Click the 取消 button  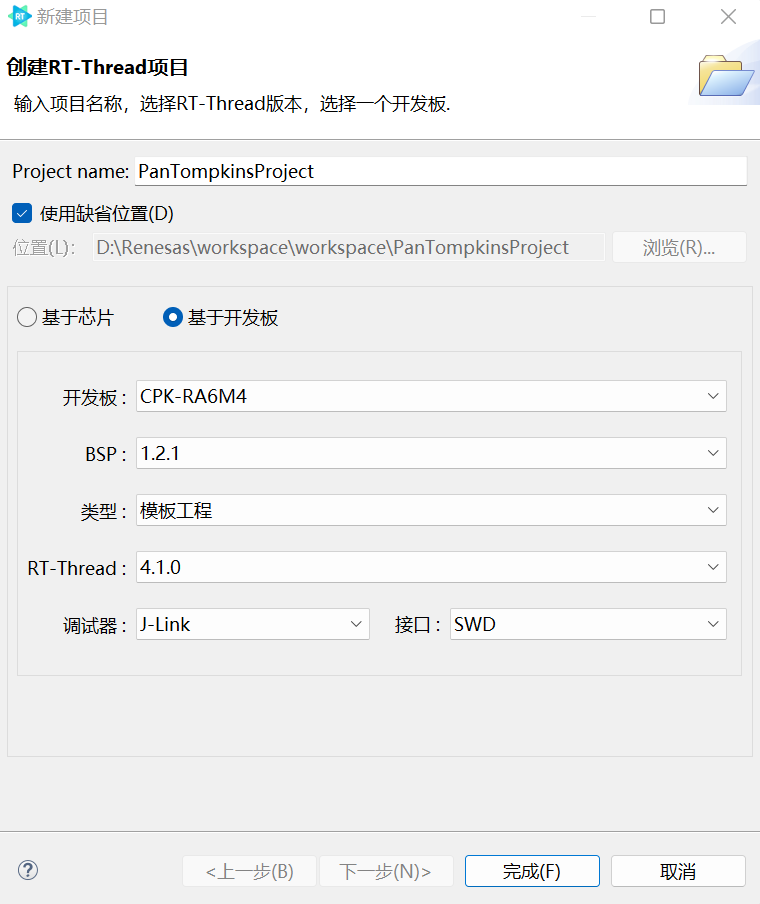click(x=678, y=871)
